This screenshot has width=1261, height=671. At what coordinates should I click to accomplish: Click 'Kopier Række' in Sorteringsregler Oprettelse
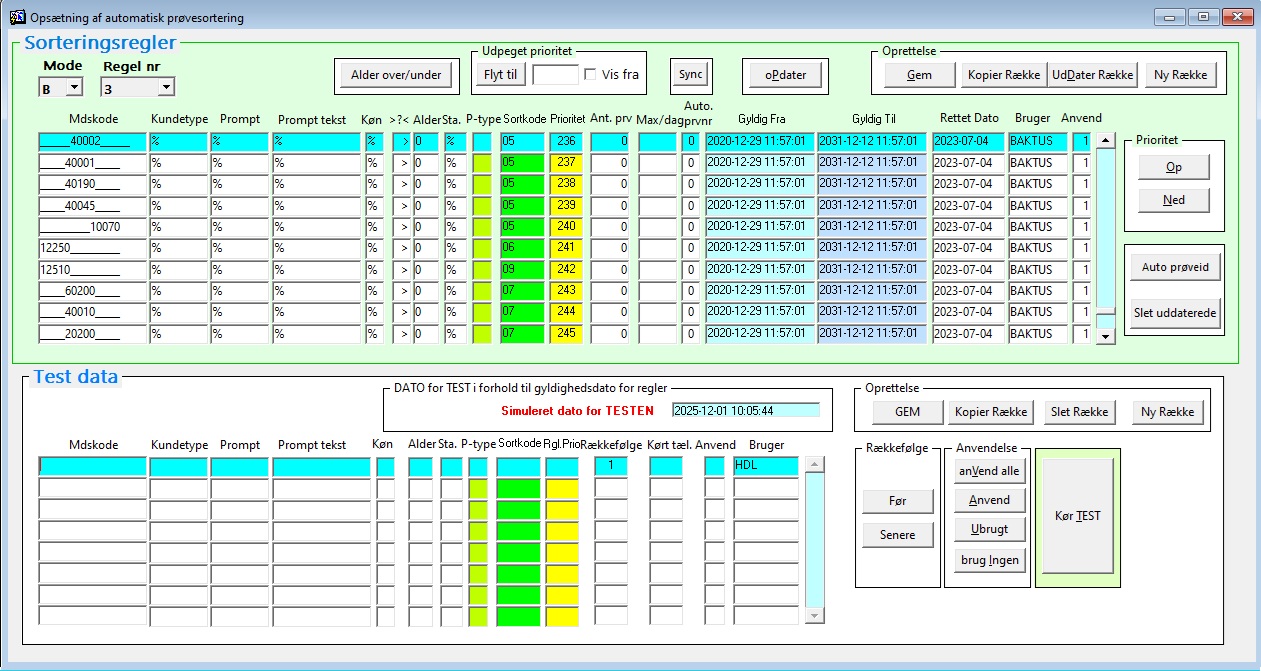coord(1004,75)
